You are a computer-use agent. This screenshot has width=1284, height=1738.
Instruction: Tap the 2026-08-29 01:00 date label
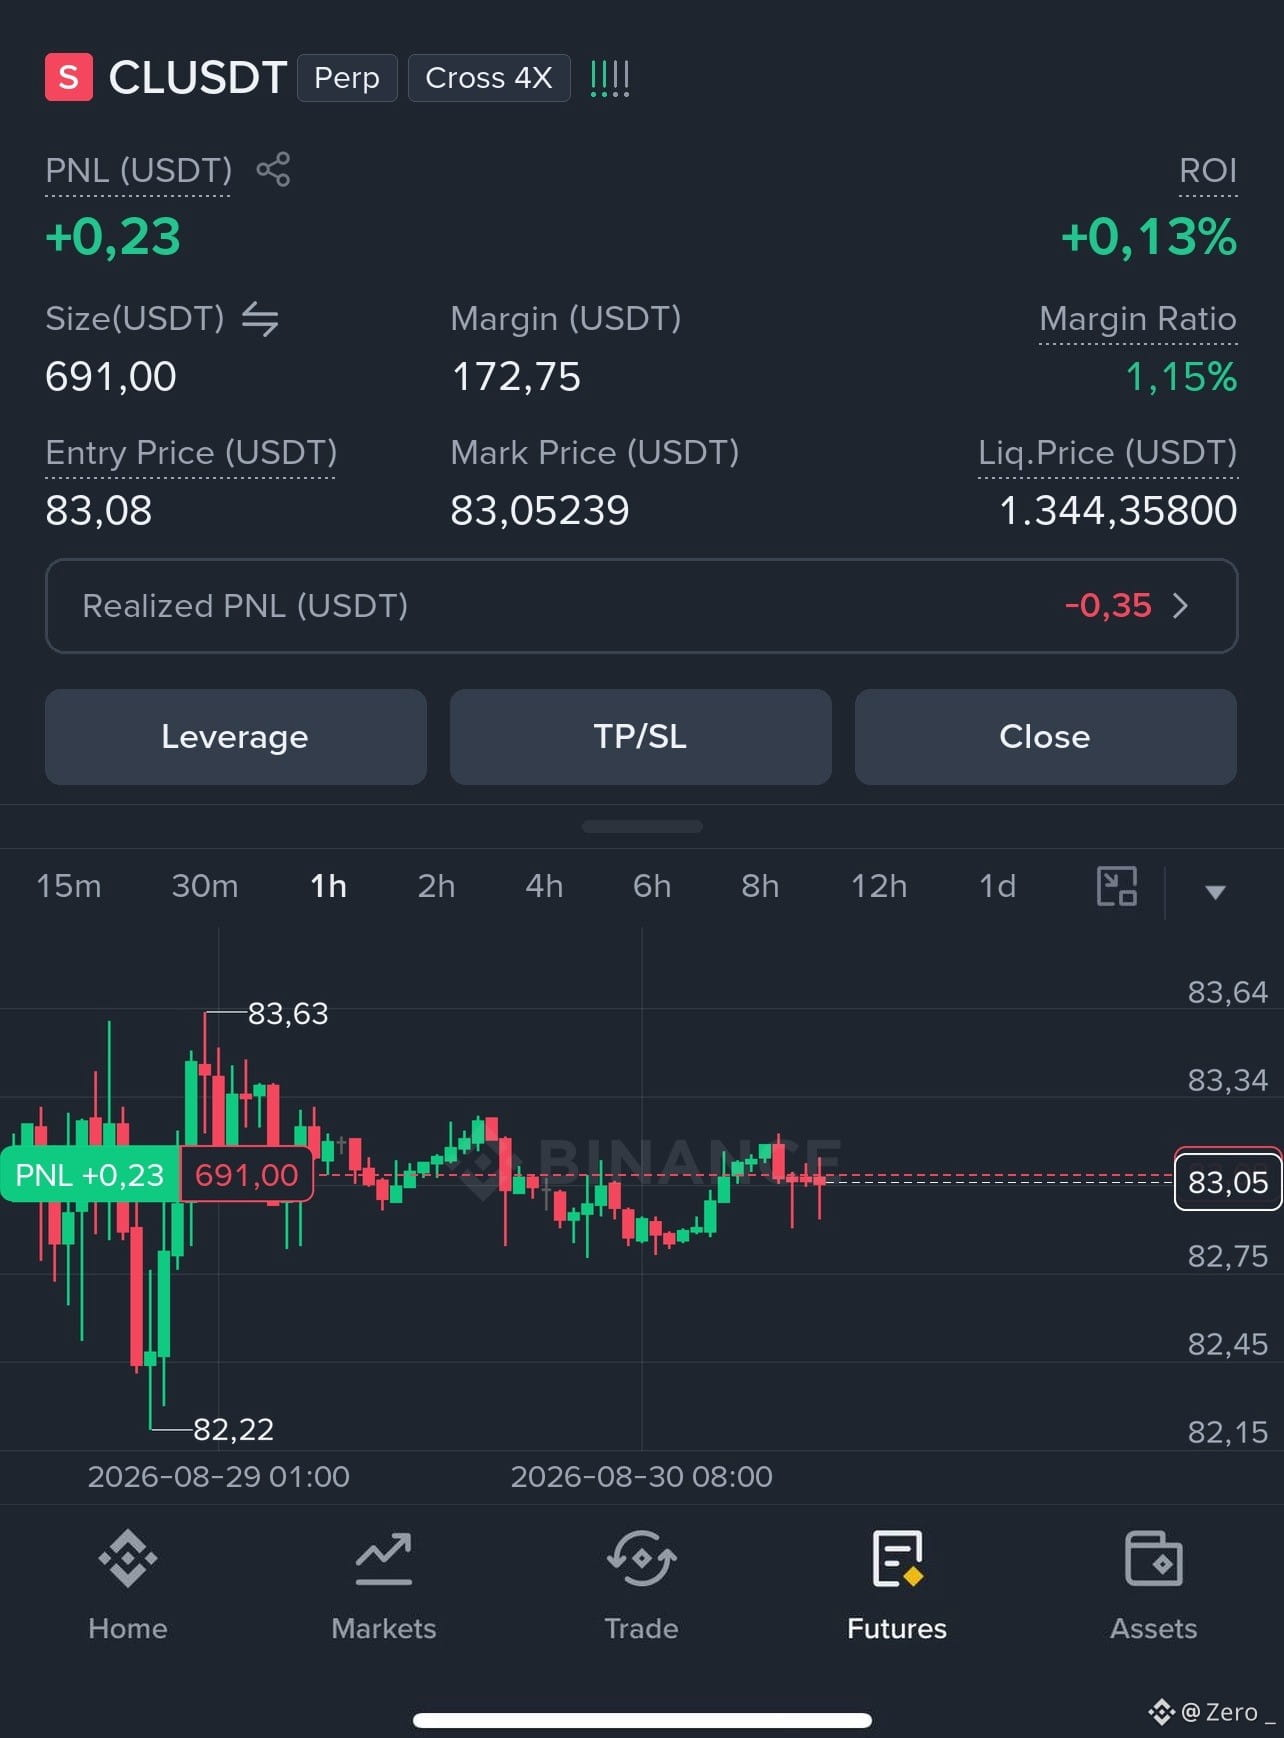(x=219, y=1477)
